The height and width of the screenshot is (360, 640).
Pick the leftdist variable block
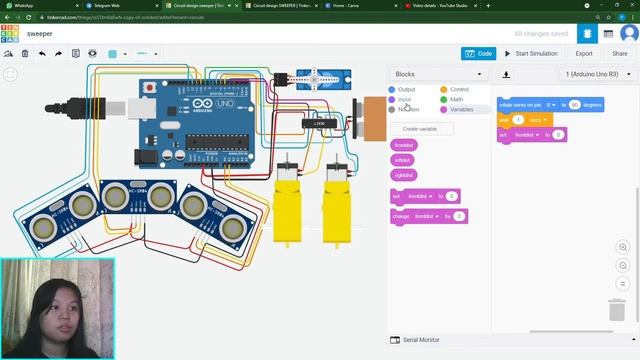(x=402, y=160)
